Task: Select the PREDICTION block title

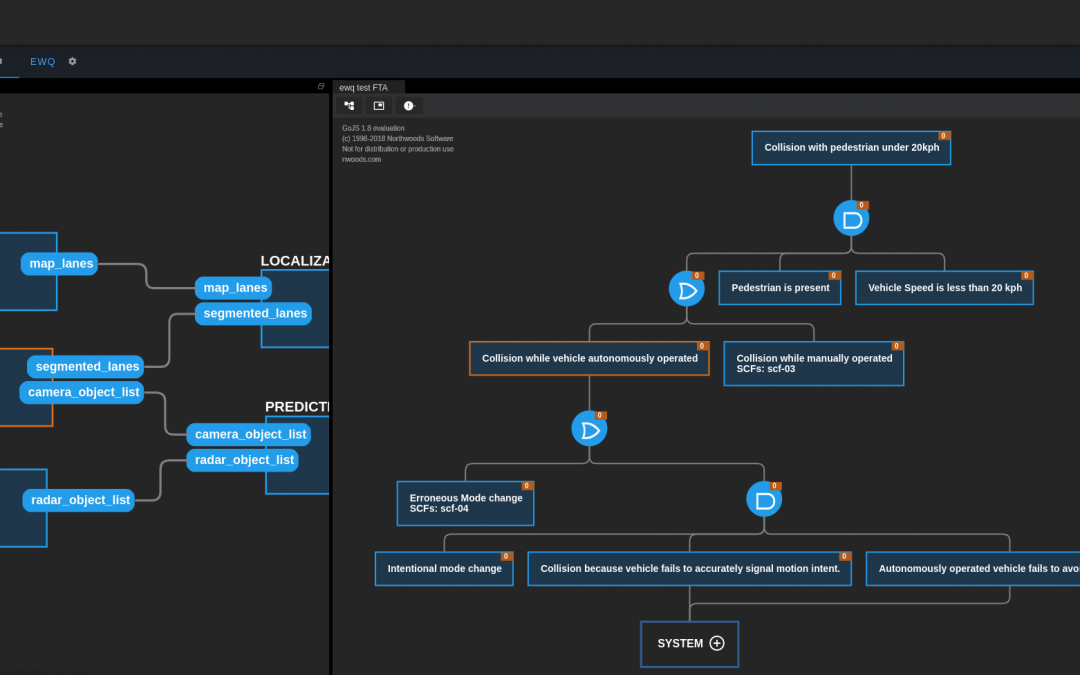Action: point(297,407)
